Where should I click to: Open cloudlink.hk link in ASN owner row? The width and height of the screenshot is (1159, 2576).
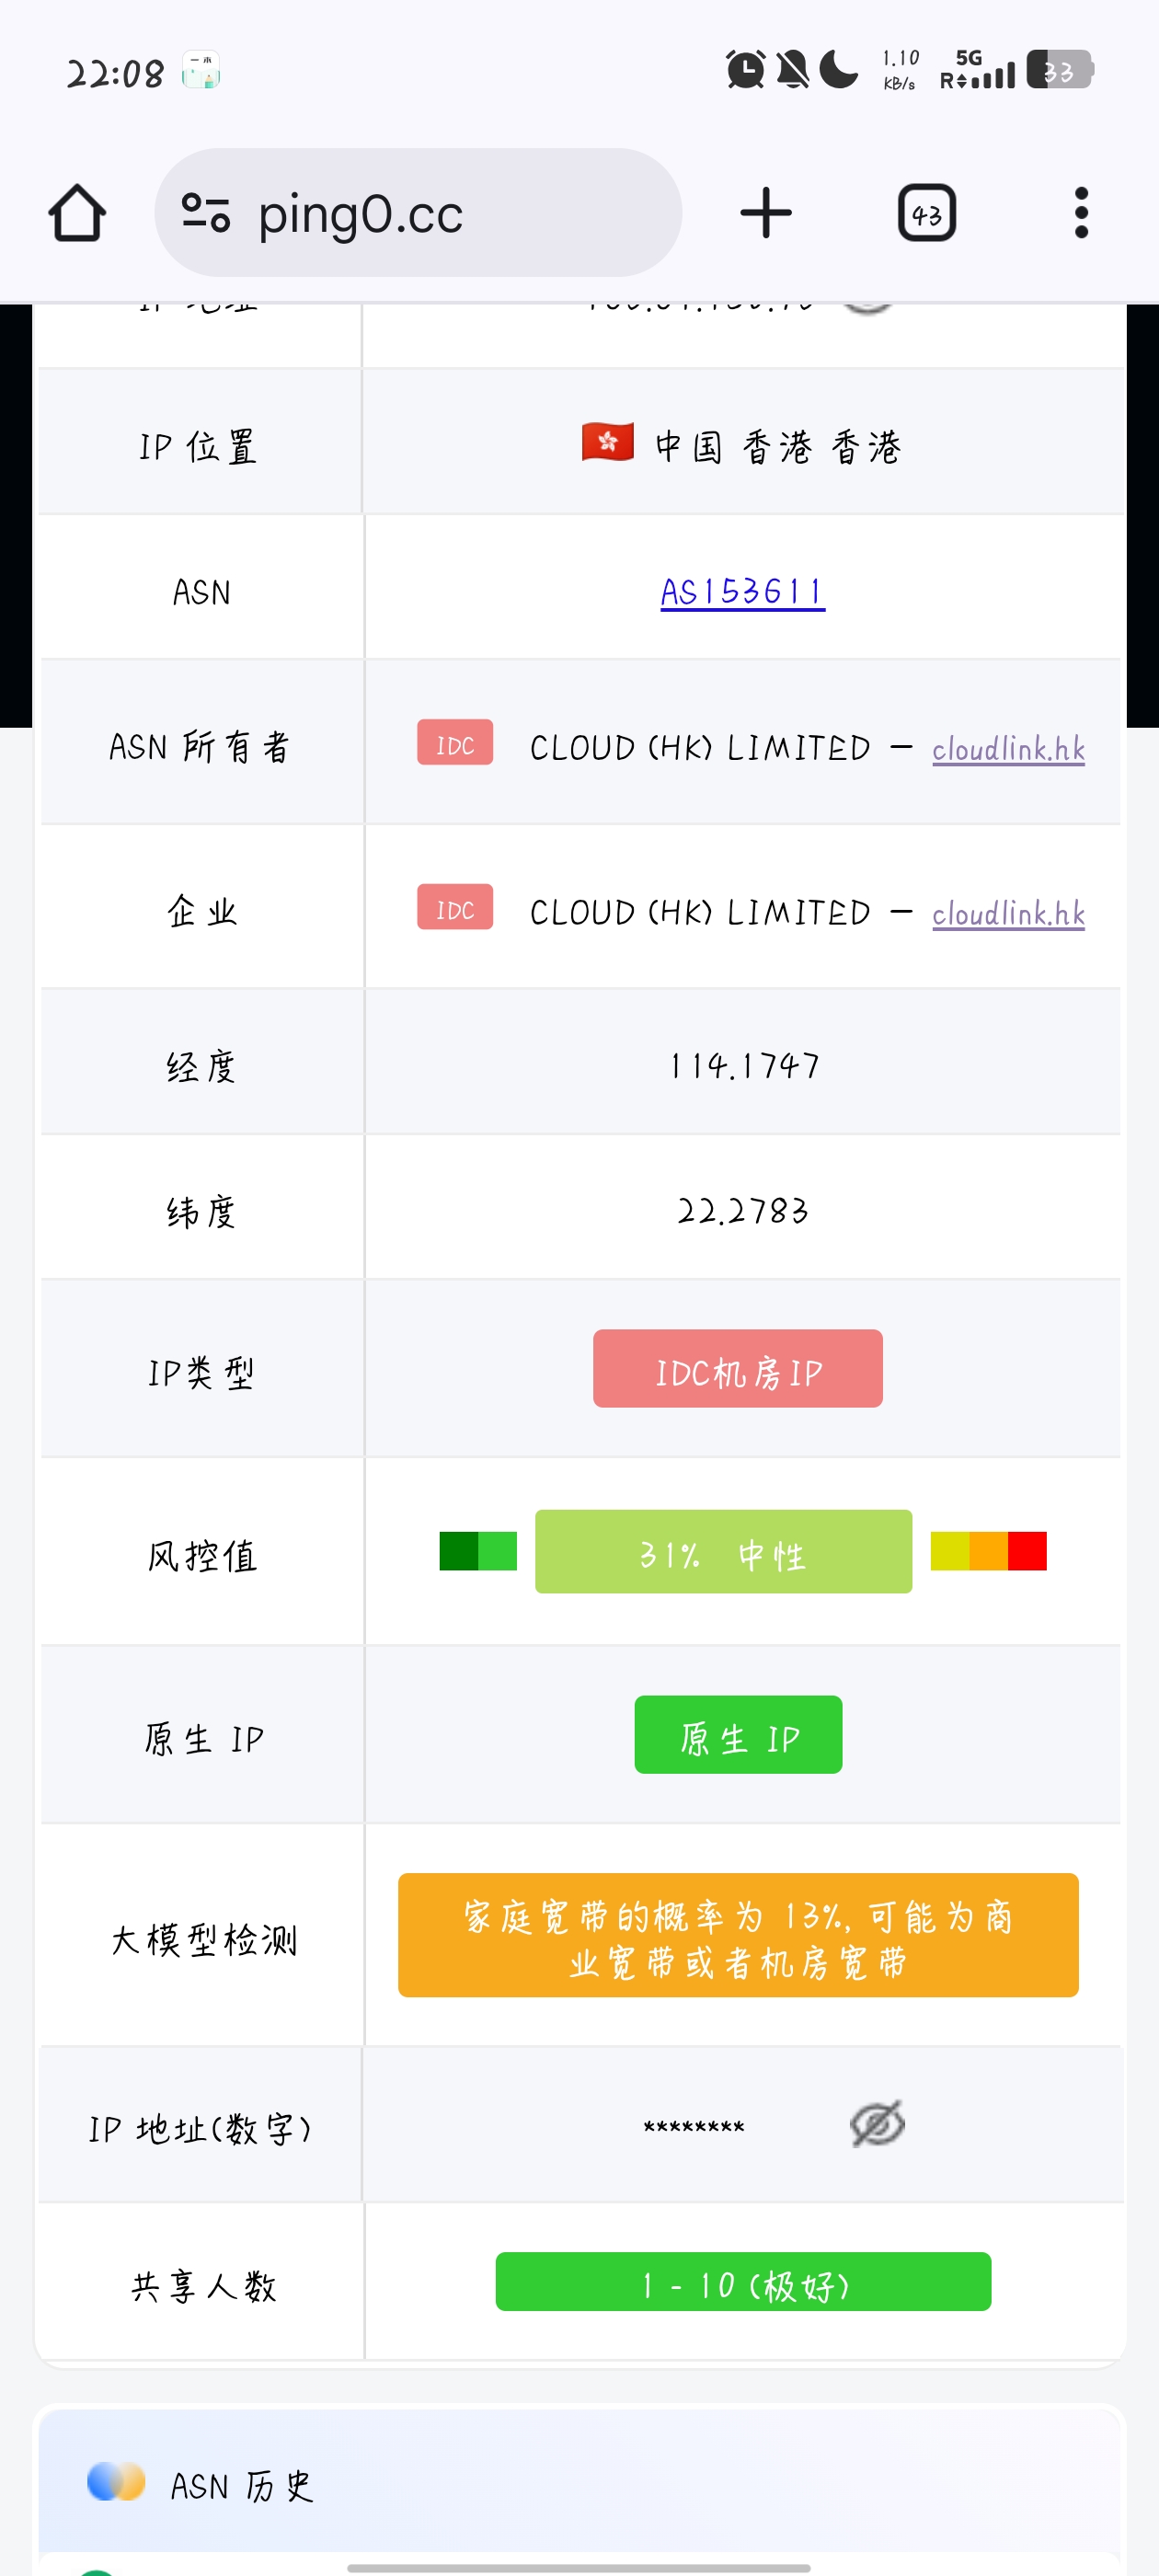1008,749
